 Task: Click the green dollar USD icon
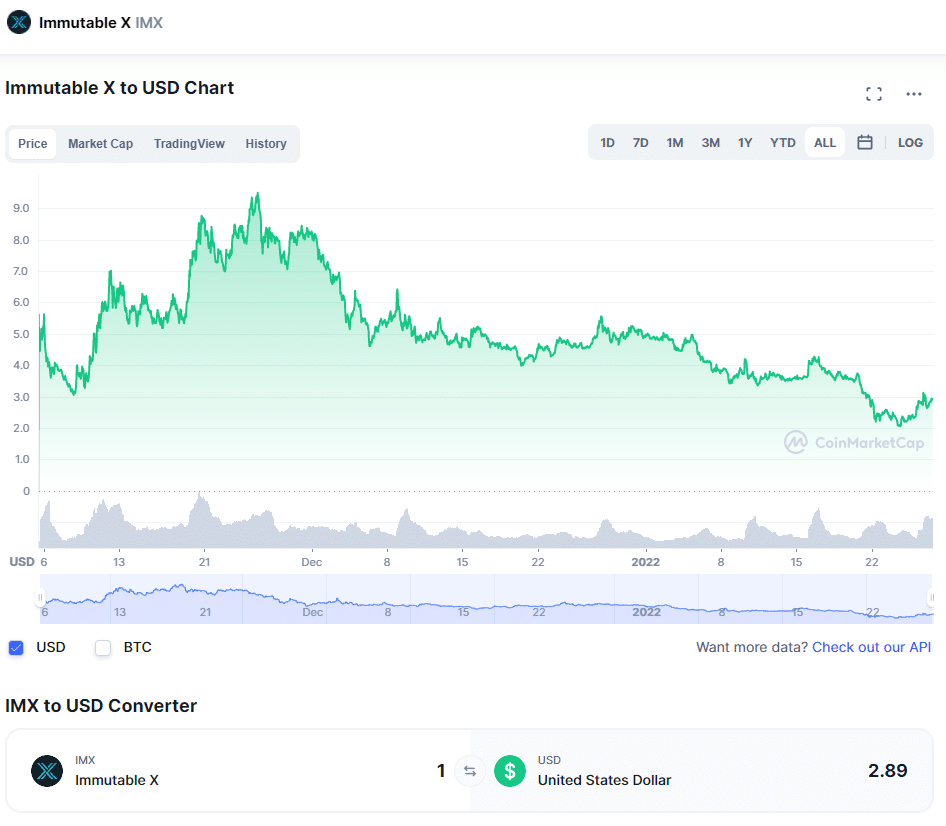pyautogui.click(x=510, y=771)
